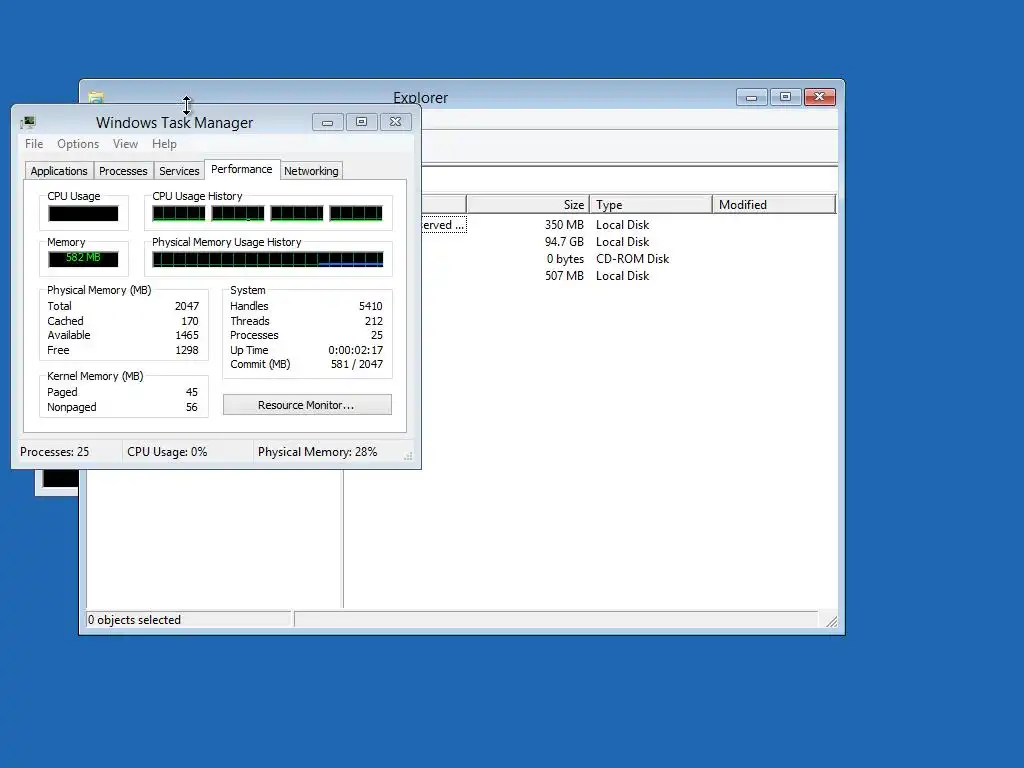Switch to the Networking tab

(311, 171)
